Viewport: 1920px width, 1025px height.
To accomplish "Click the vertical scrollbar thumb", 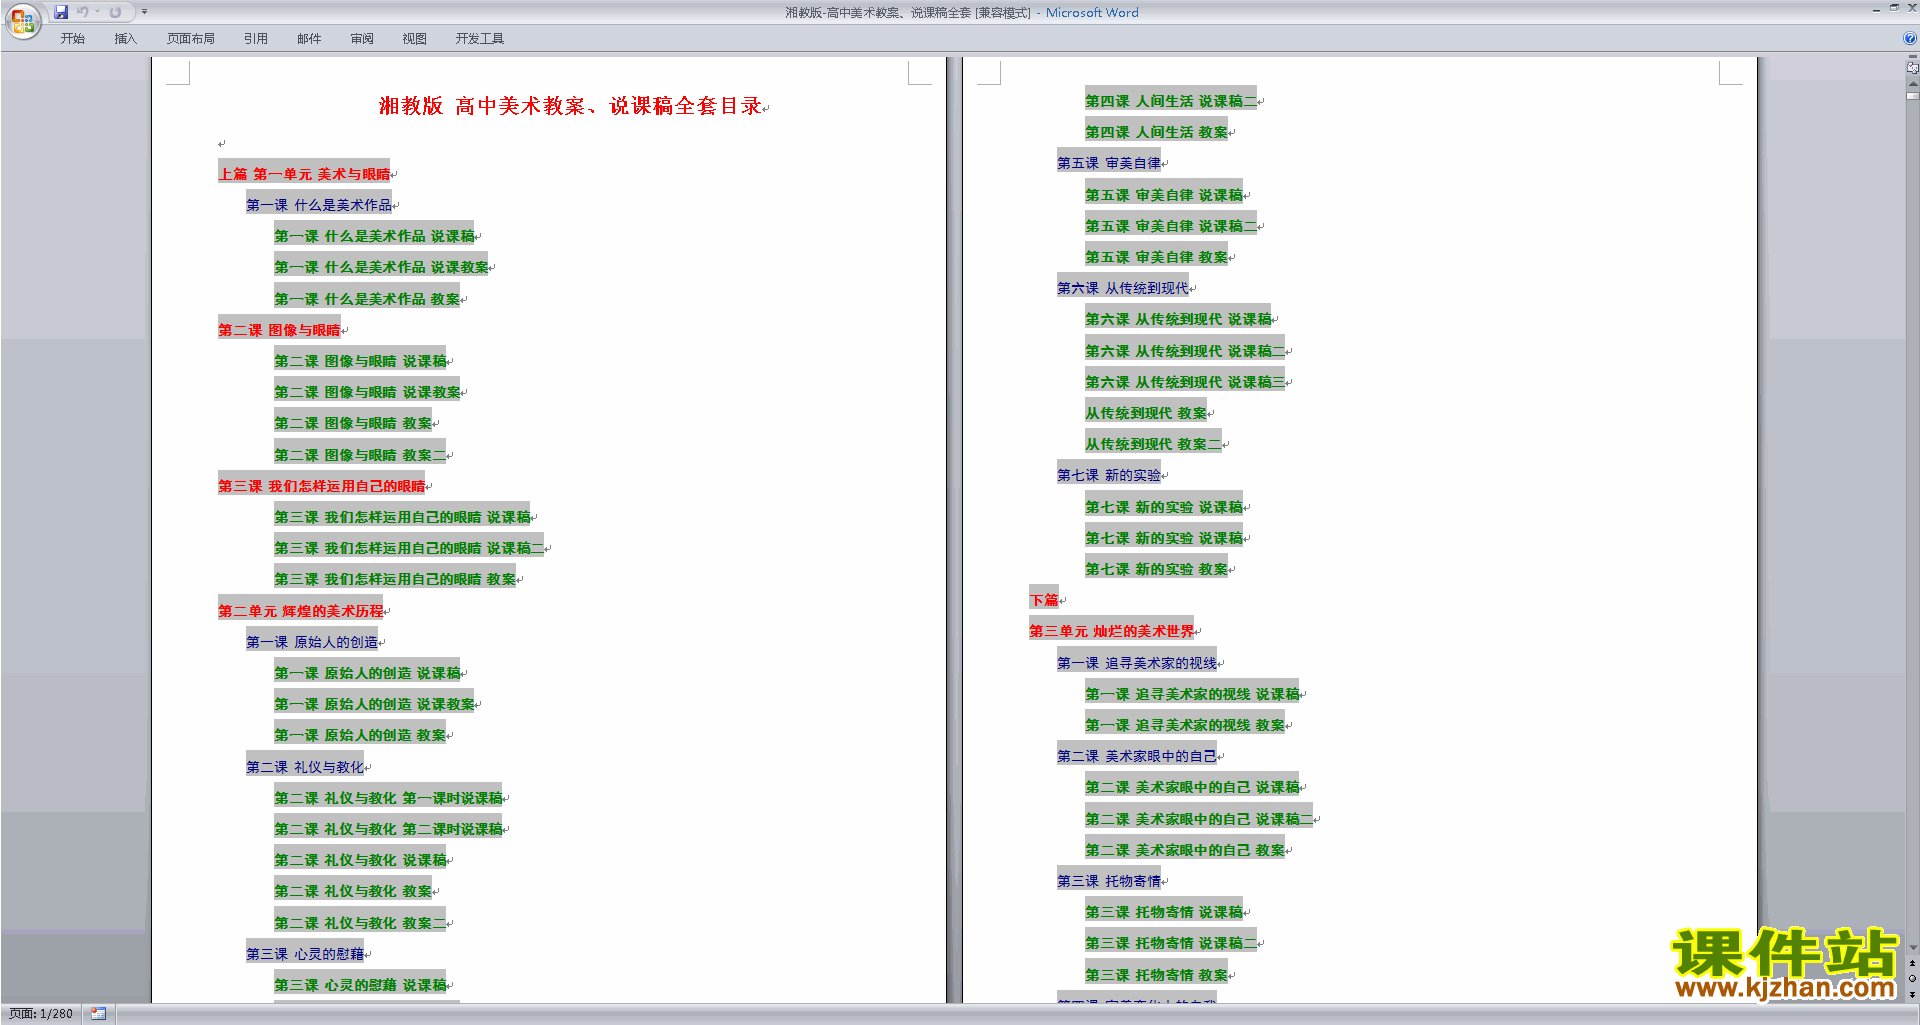I will (x=1912, y=96).
